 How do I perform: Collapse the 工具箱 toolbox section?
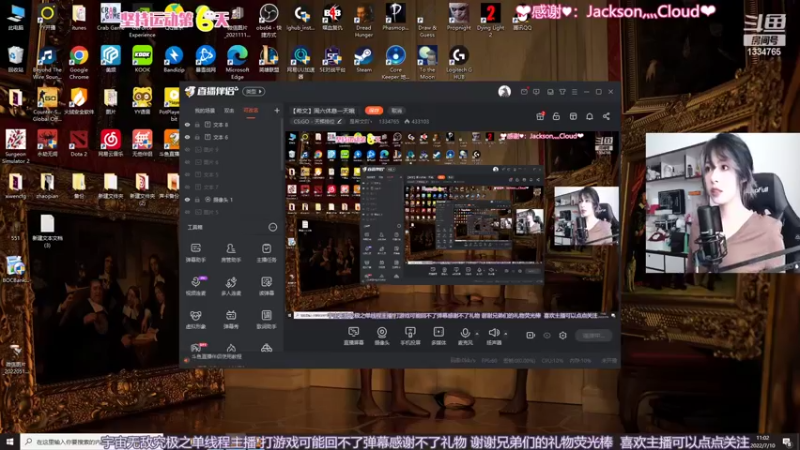pos(273,227)
